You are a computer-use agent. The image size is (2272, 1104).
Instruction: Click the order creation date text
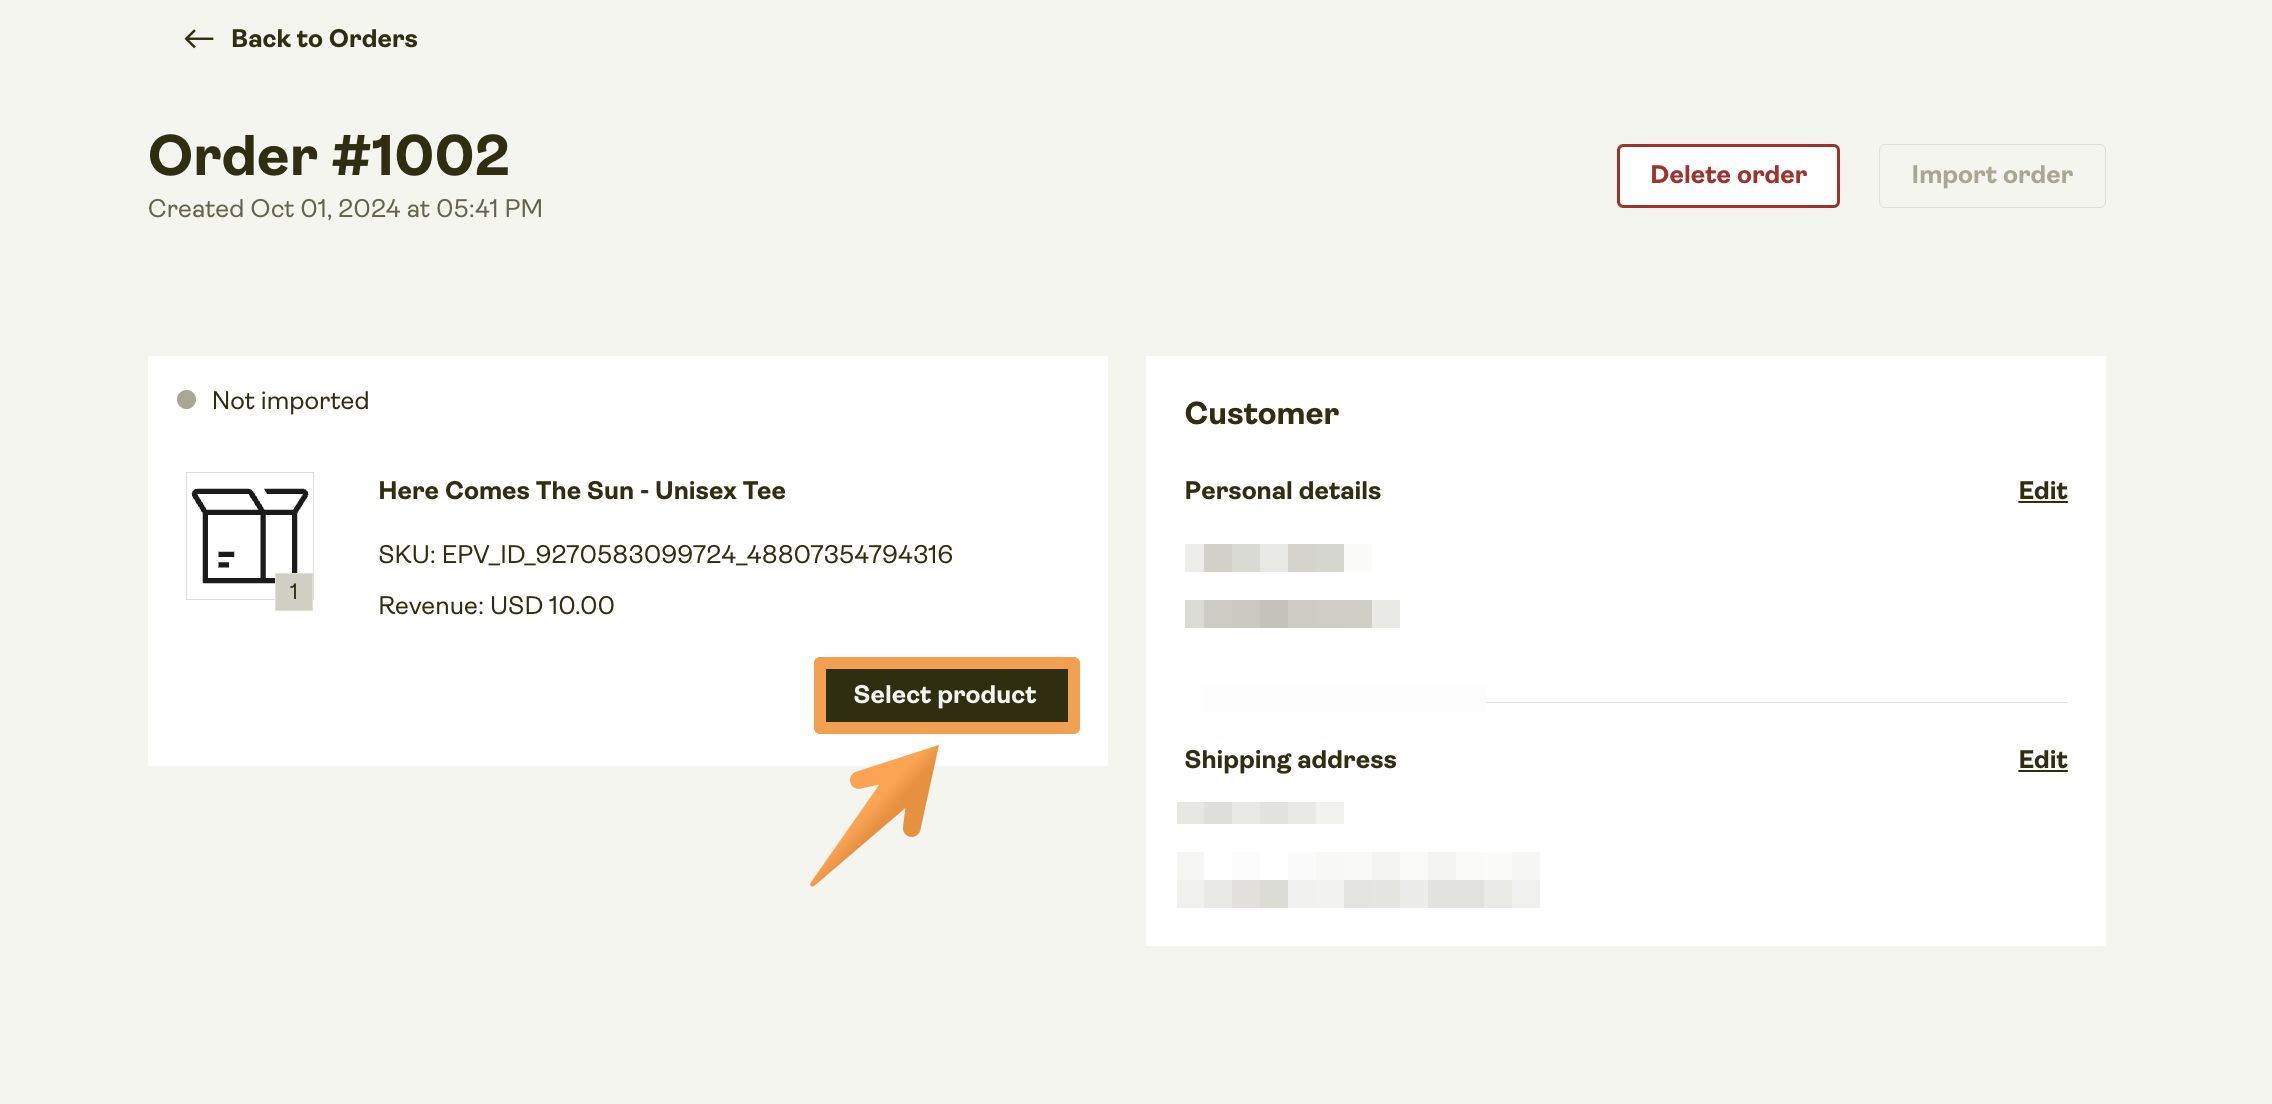click(345, 209)
